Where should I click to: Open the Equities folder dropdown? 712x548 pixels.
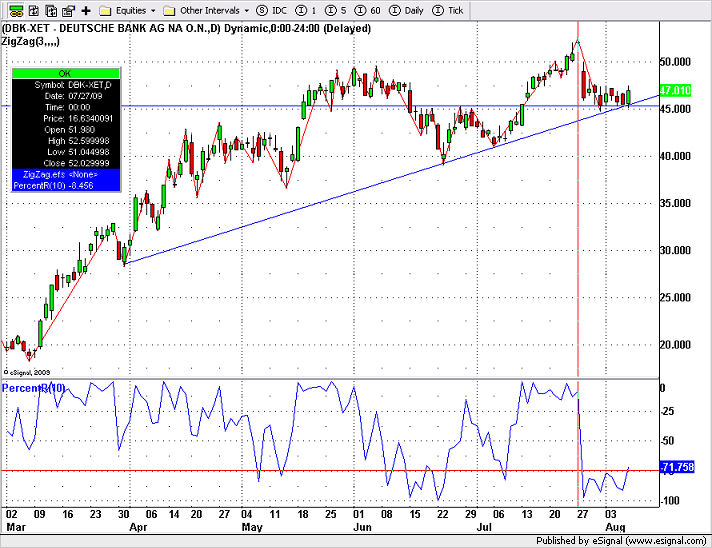[127, 10]
